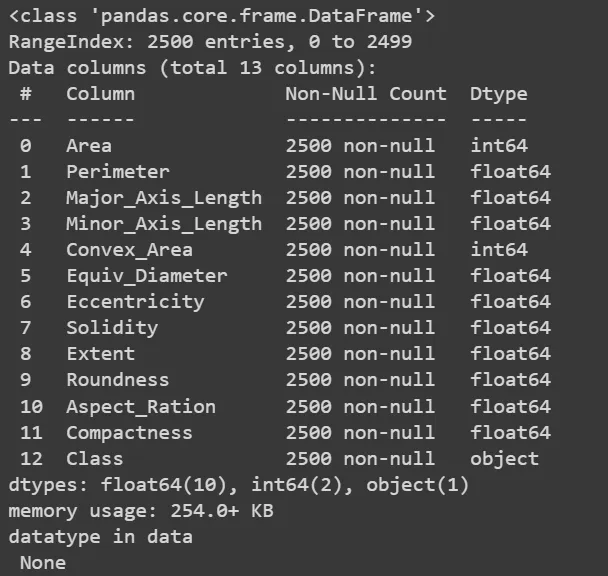Click the 'Equiv_Diameter' column name
This screenshot has height=576, width=608.
(x=147, y=276)
